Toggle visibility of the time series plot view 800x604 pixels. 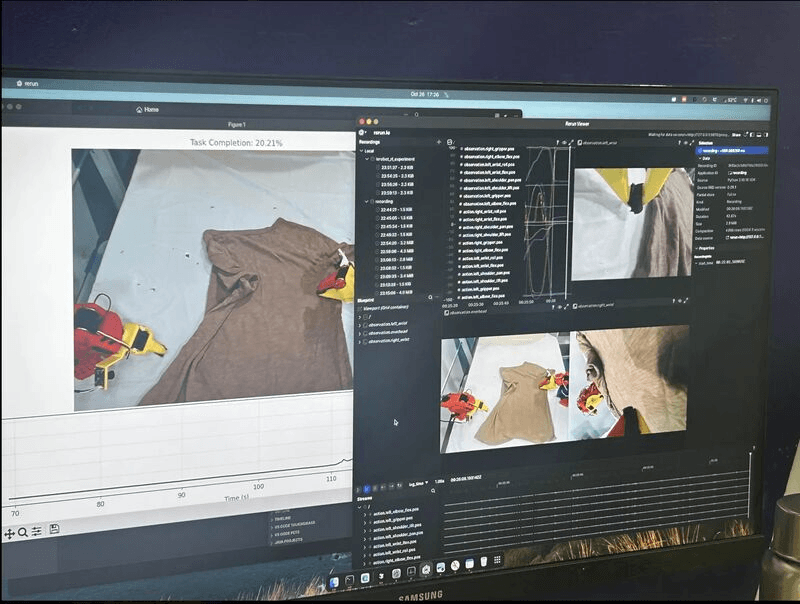click(x=562, y=143)
